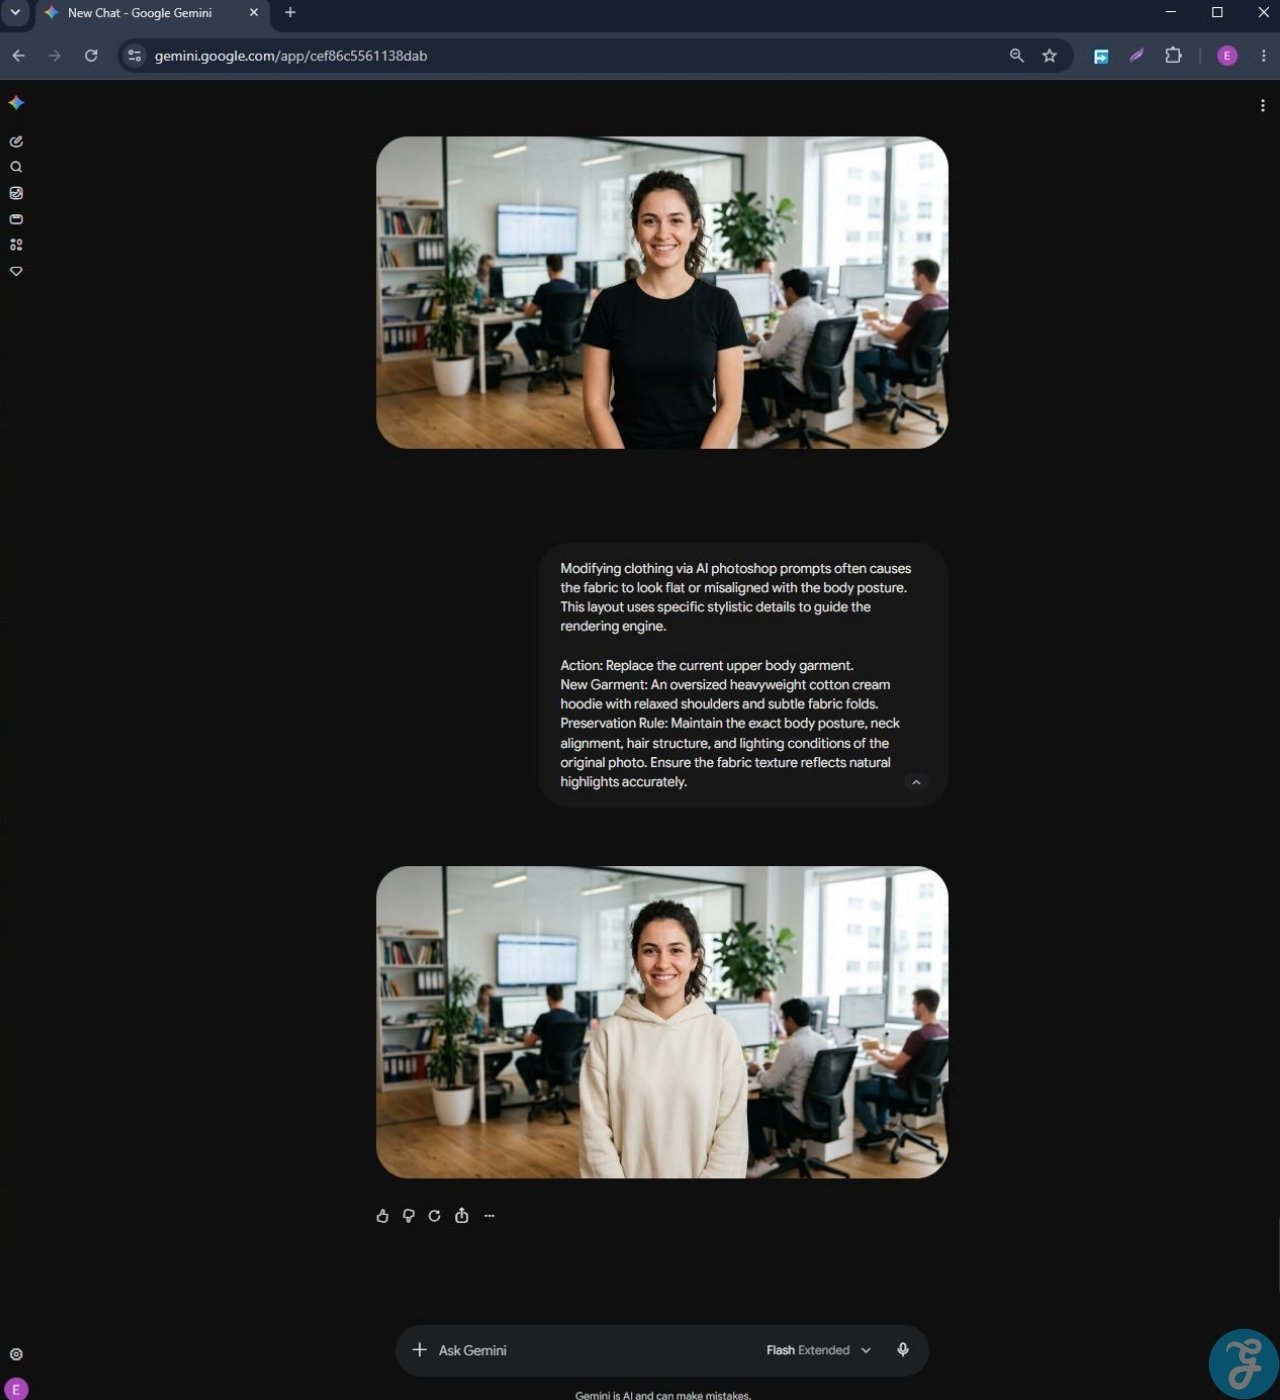This screenshot has height=1400, width=1280.
Task: Open the video clapperboard icon in sidebar
Action: (16, 219)
